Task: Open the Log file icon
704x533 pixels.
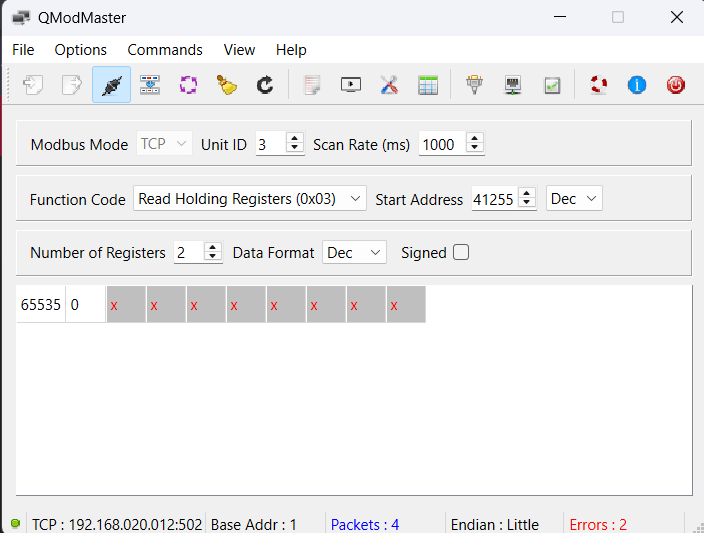Action: coord(312,85)
